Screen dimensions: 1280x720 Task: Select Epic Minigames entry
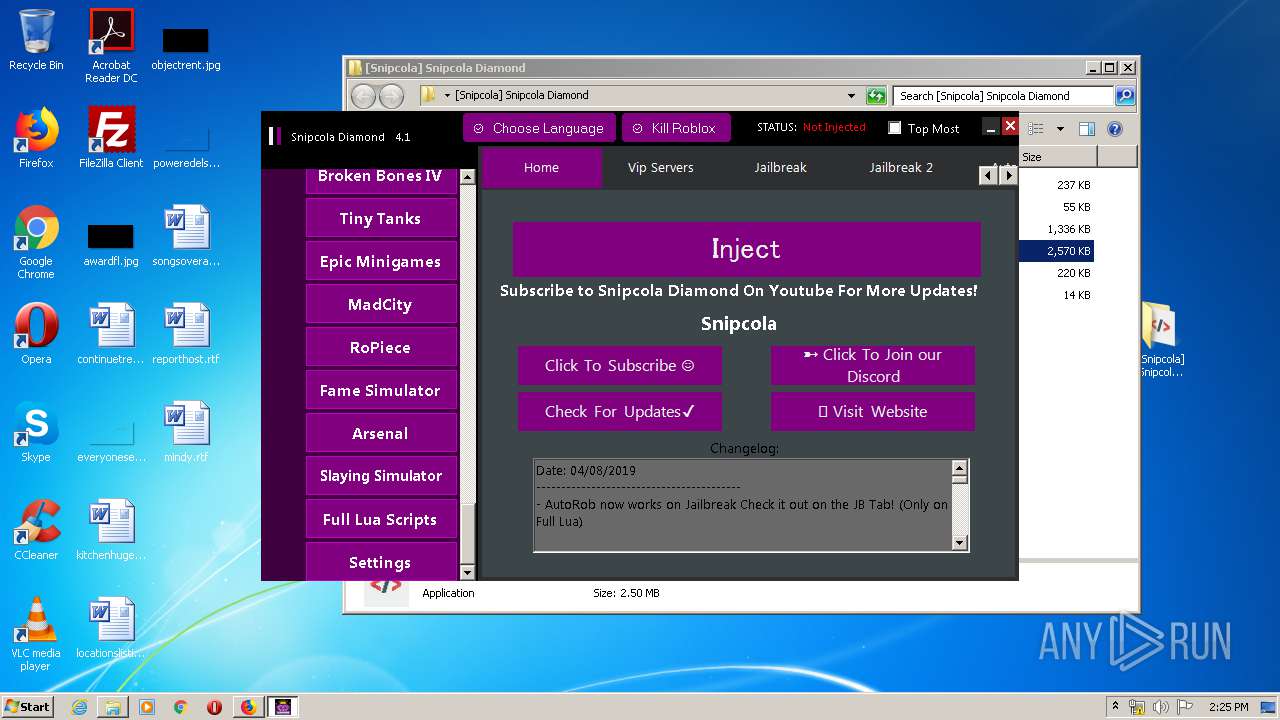click(380, 261)
